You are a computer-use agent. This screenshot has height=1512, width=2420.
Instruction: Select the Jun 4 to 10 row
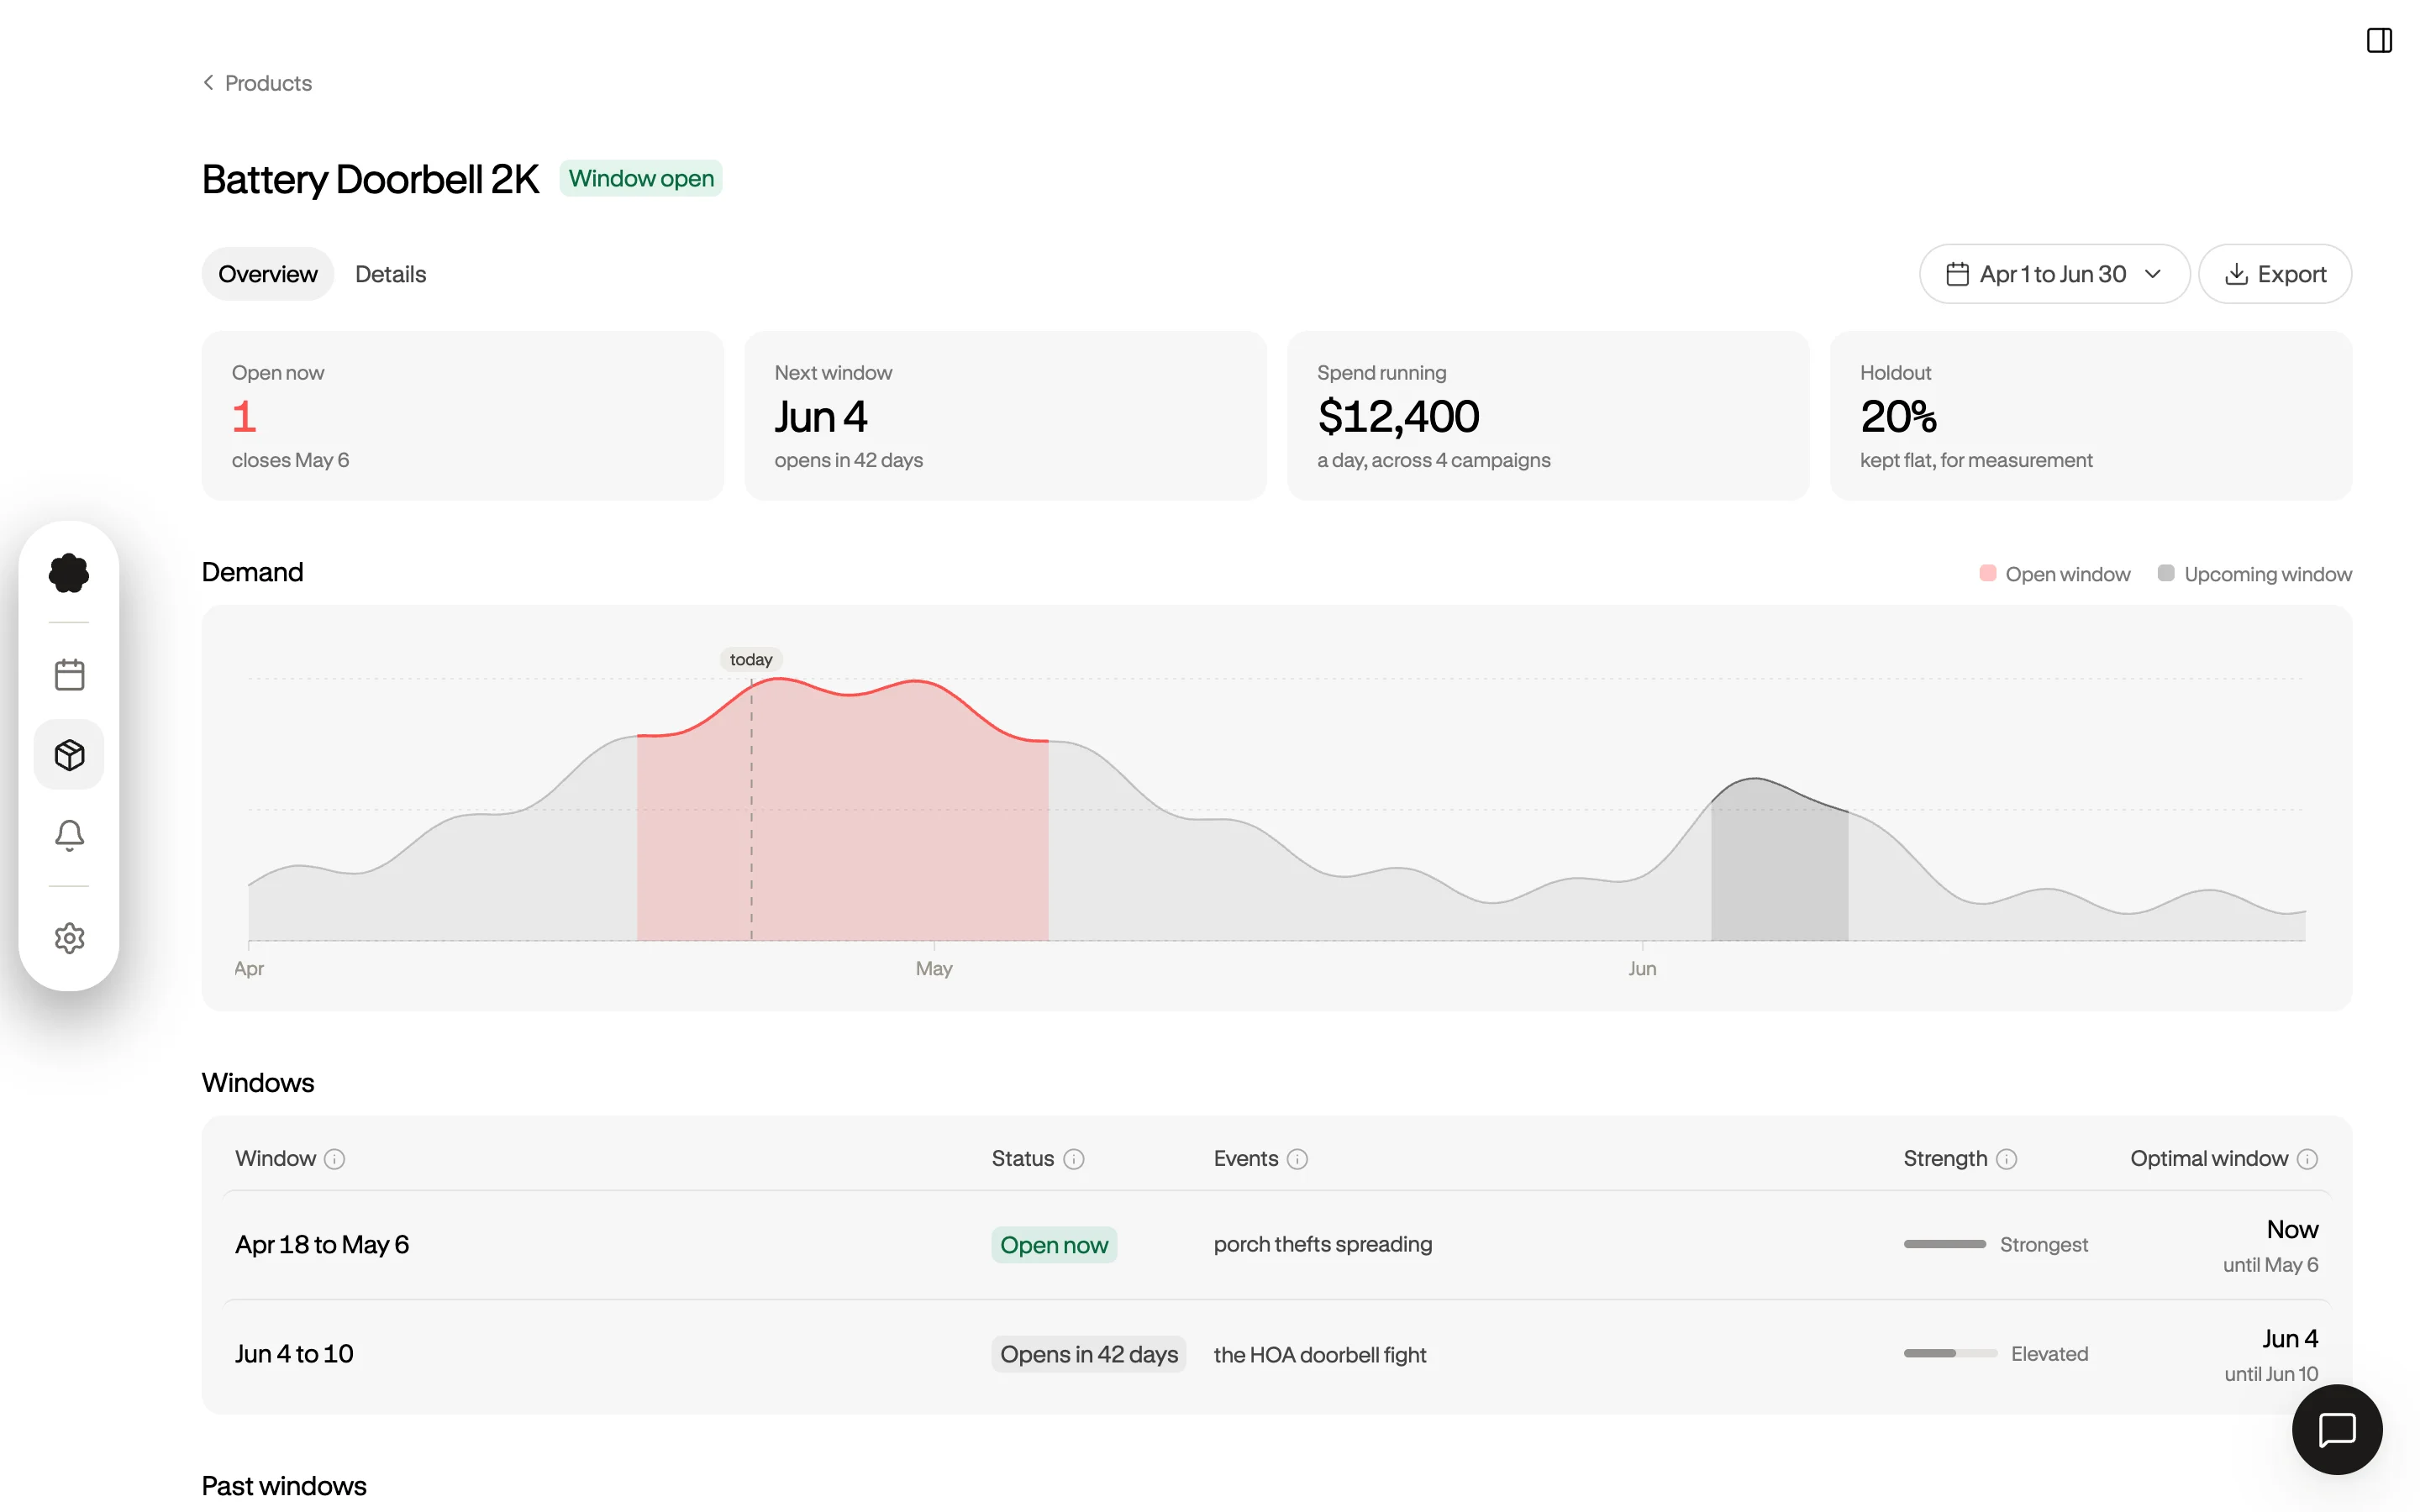[1277, 1354]
